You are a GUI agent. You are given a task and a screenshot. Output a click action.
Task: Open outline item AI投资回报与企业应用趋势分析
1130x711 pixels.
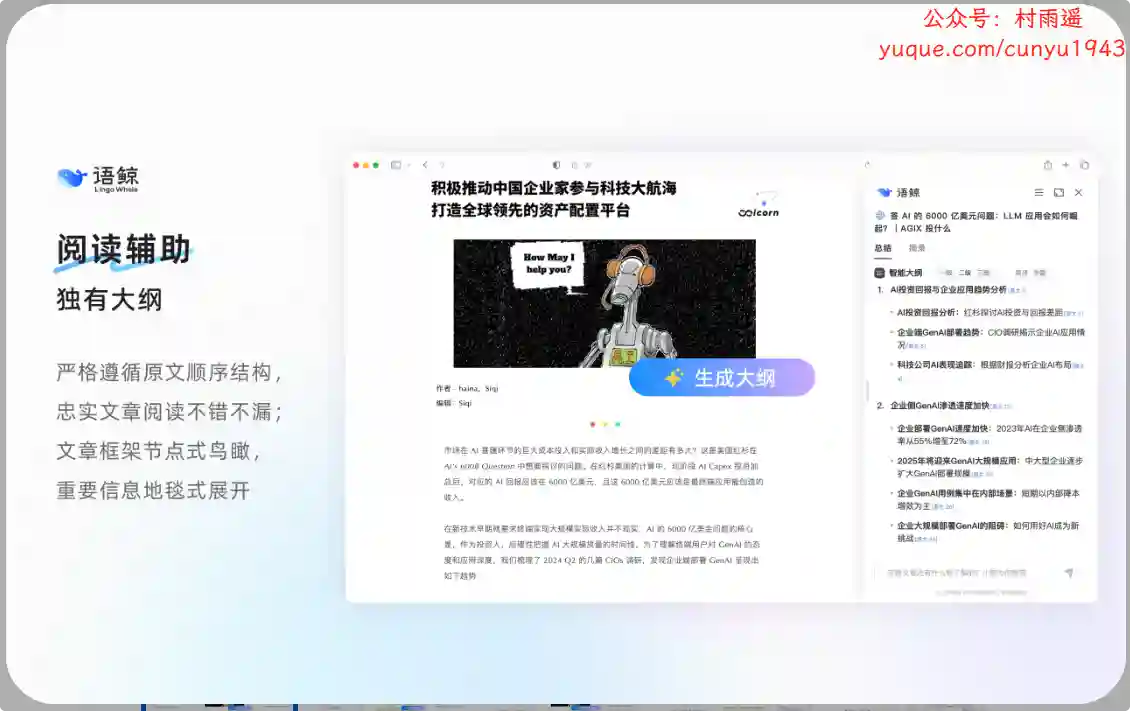948,290
